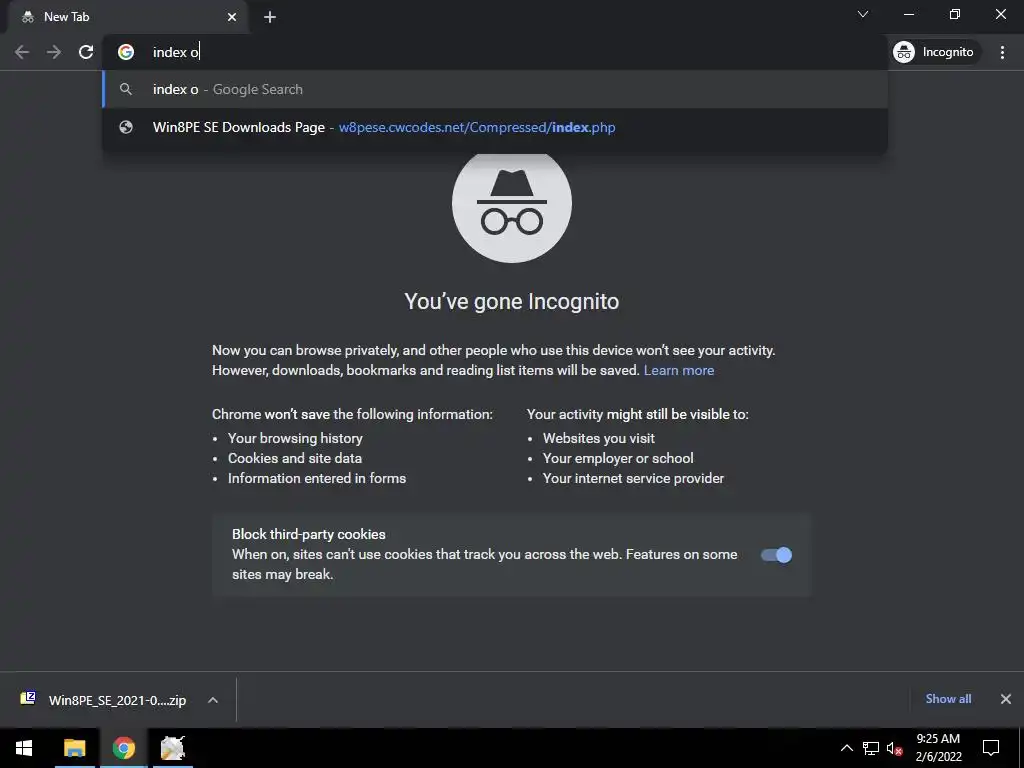
Task: Restore down the Chrome window
Action: [x=955, y=14]
